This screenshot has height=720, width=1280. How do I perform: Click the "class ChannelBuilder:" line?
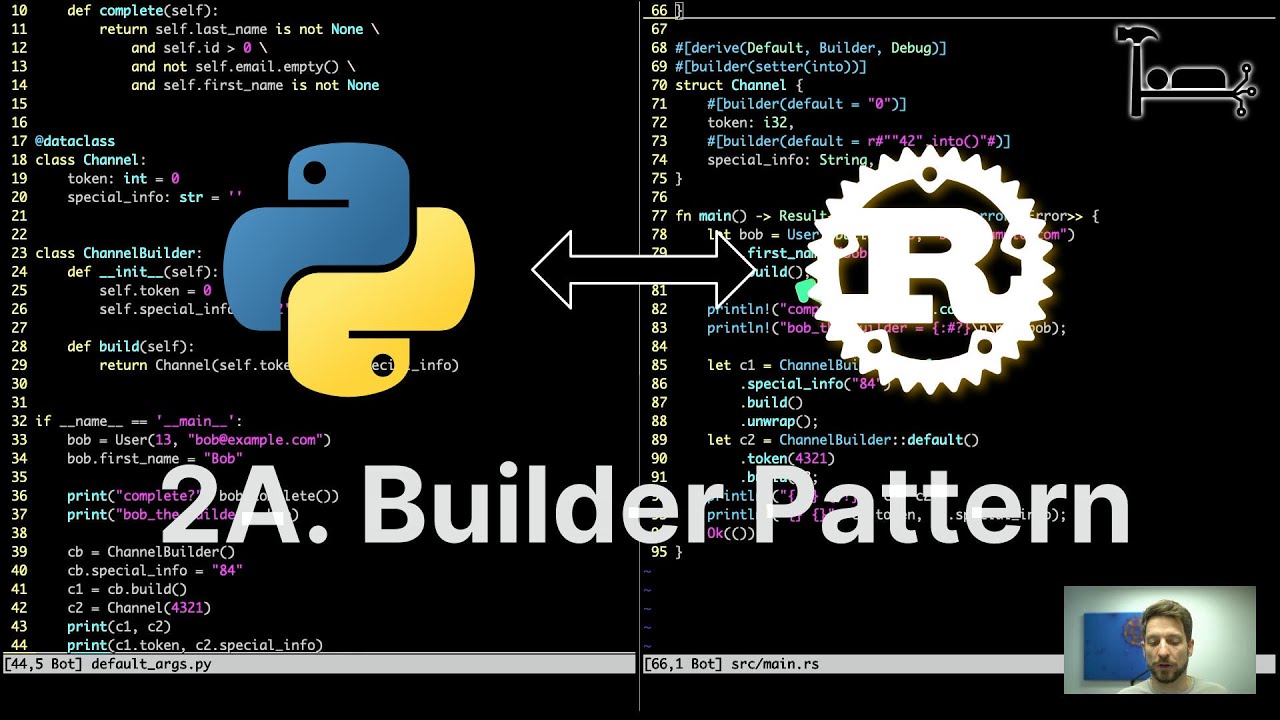pos(119,253)
